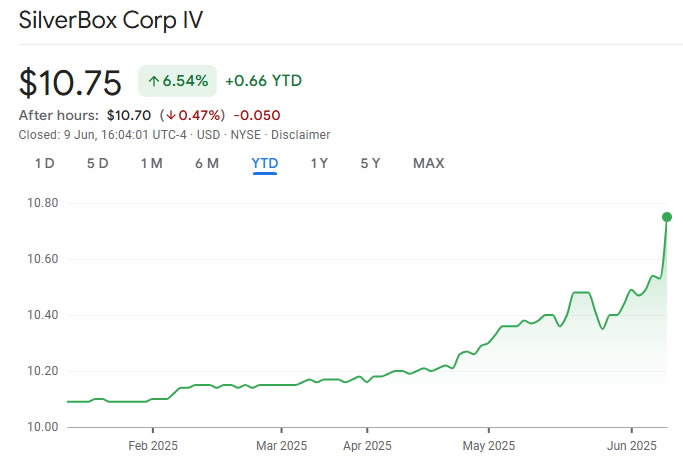Switch chart to the 6M range

point(206,163)
